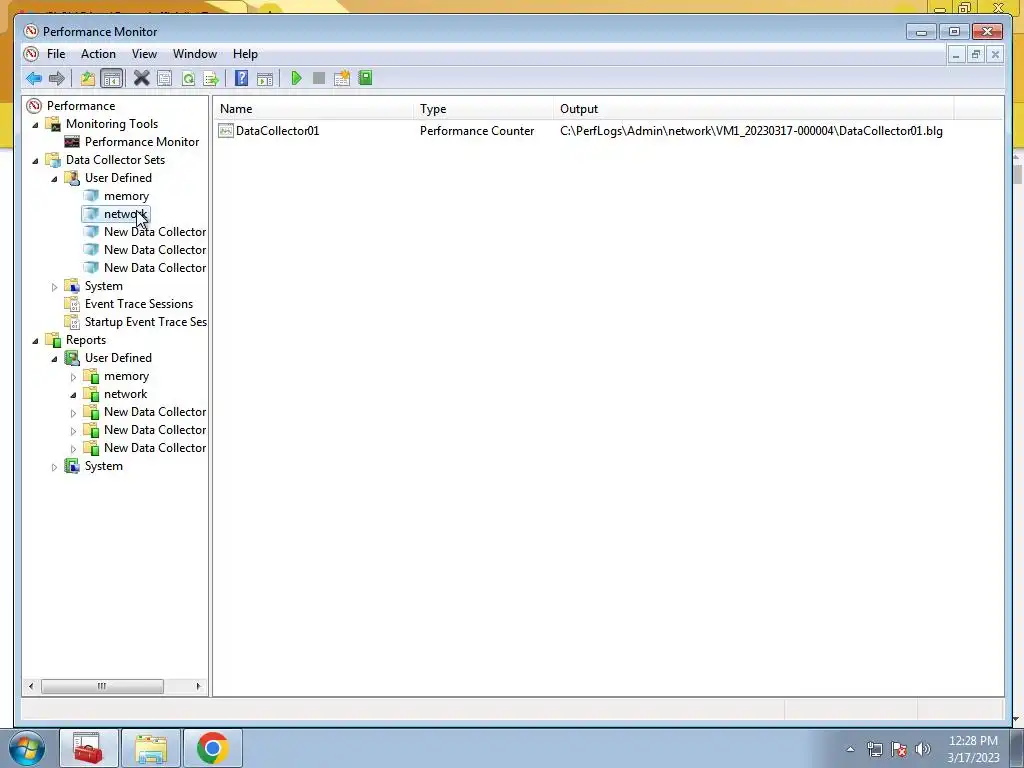This screenshot has width=1024, height=768.
Task: Select Performance Monitor under Monitoring Tools
Action: 142,142
